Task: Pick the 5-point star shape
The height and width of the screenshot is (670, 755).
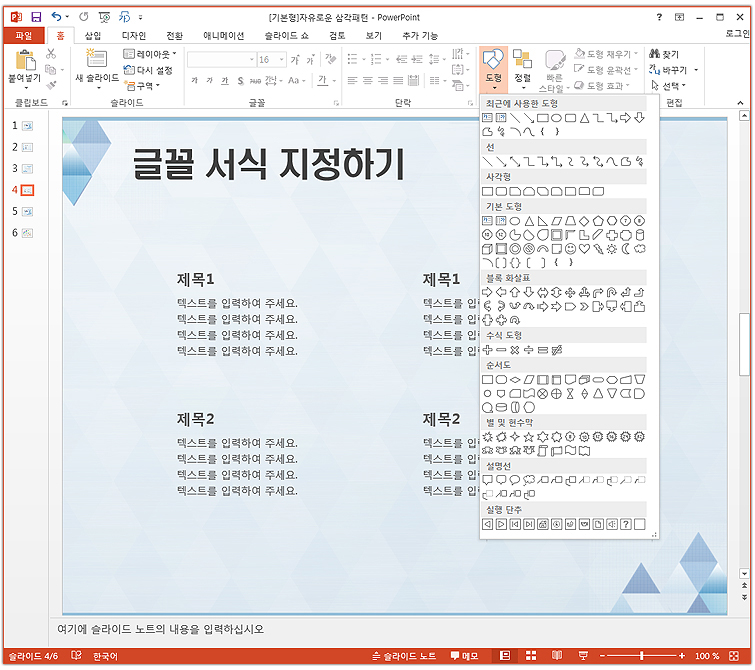Action: click(x=529, y=437)
